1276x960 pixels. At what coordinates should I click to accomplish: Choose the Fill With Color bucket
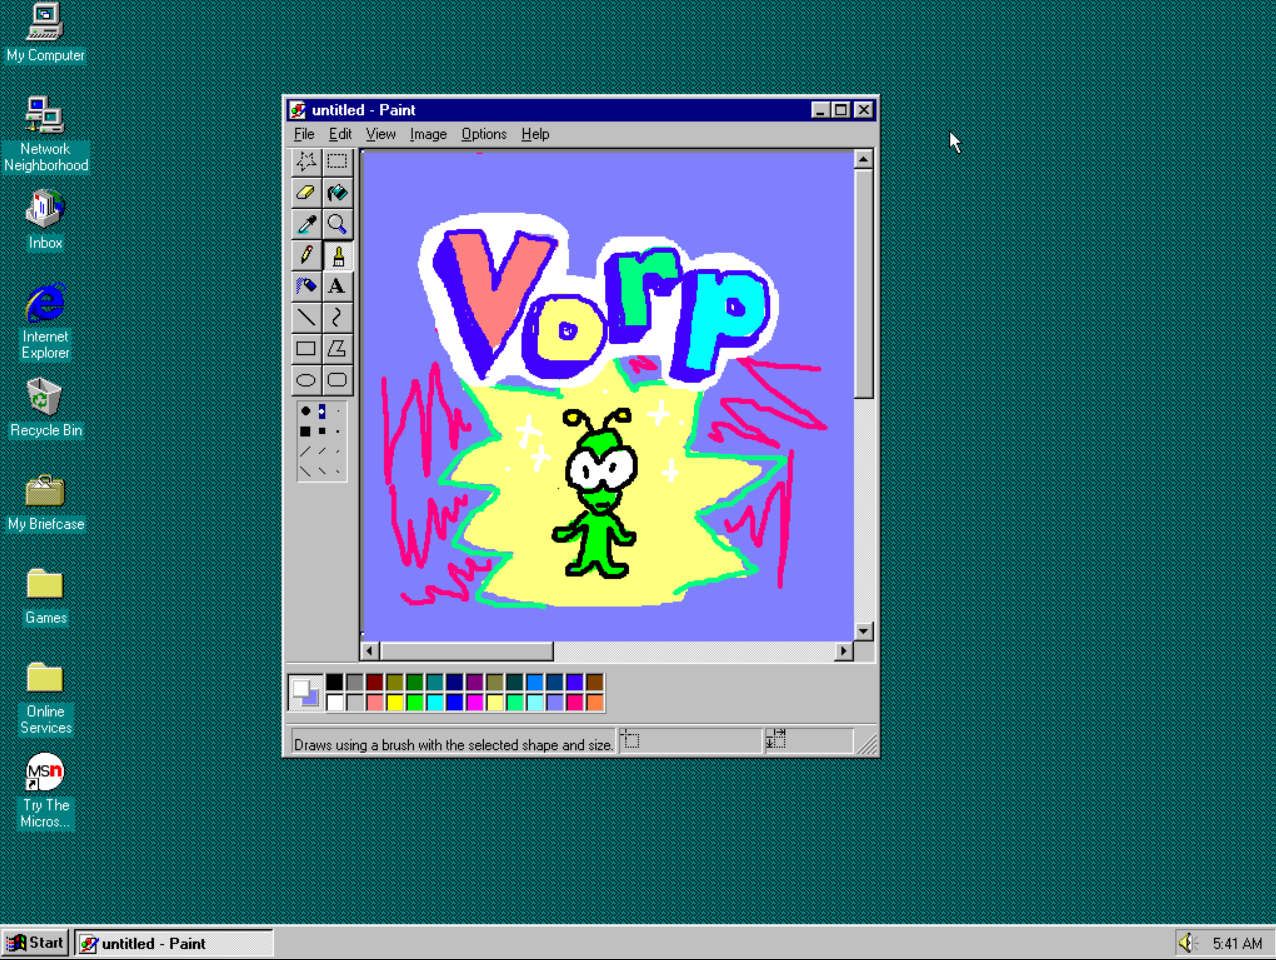coord(337,192)
